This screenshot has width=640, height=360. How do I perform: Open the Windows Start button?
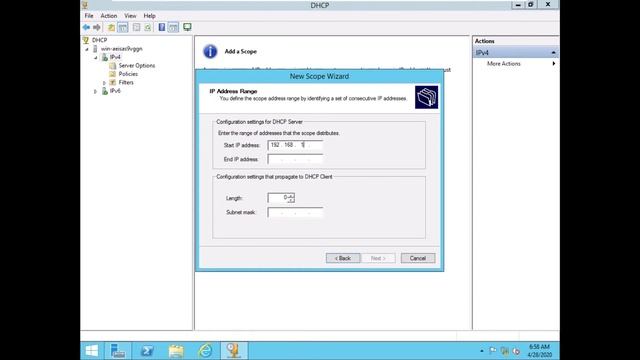(92, 351)
